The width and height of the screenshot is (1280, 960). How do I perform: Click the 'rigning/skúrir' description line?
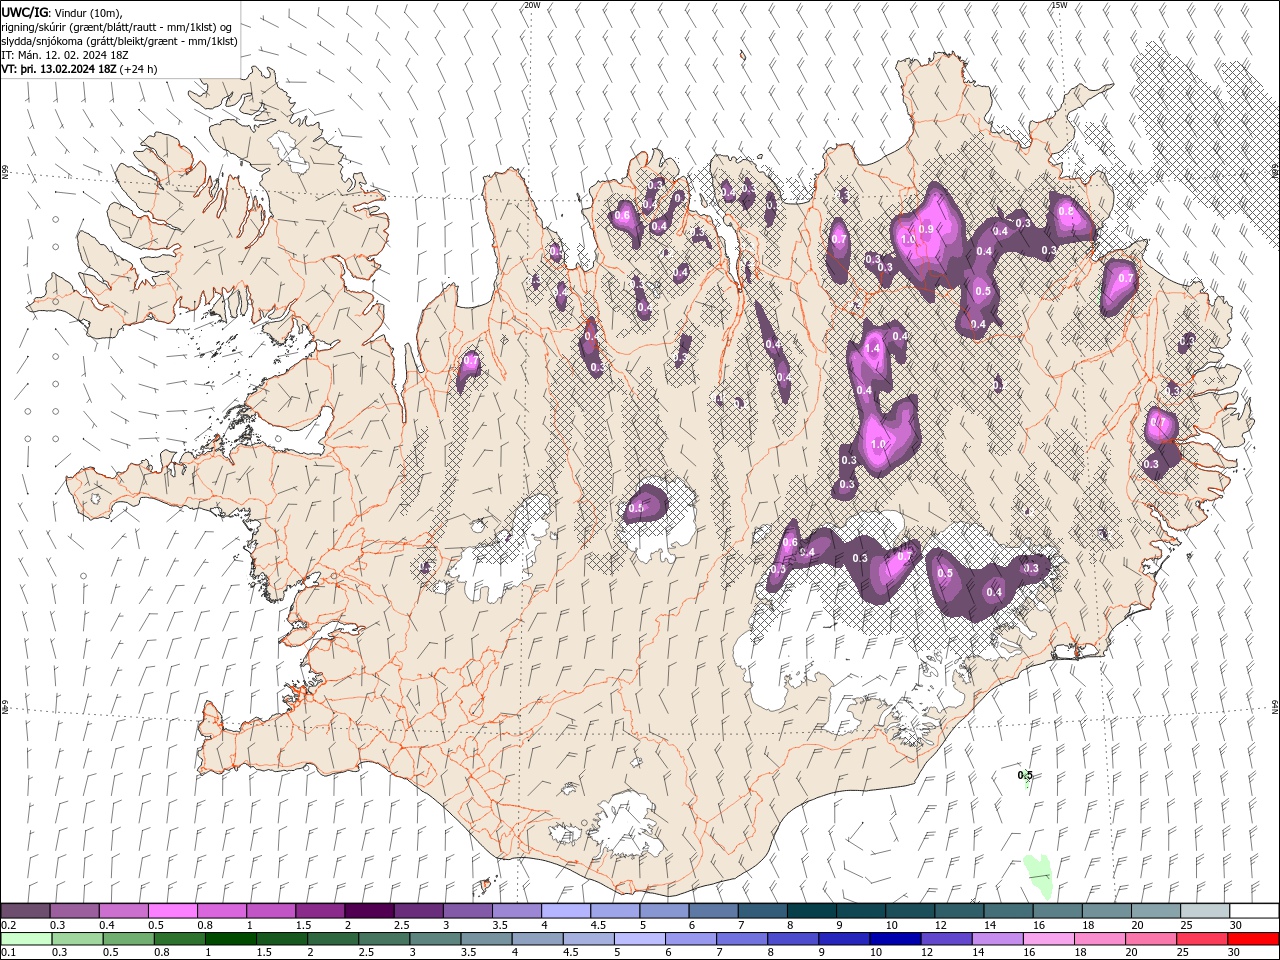pos(118,27)
